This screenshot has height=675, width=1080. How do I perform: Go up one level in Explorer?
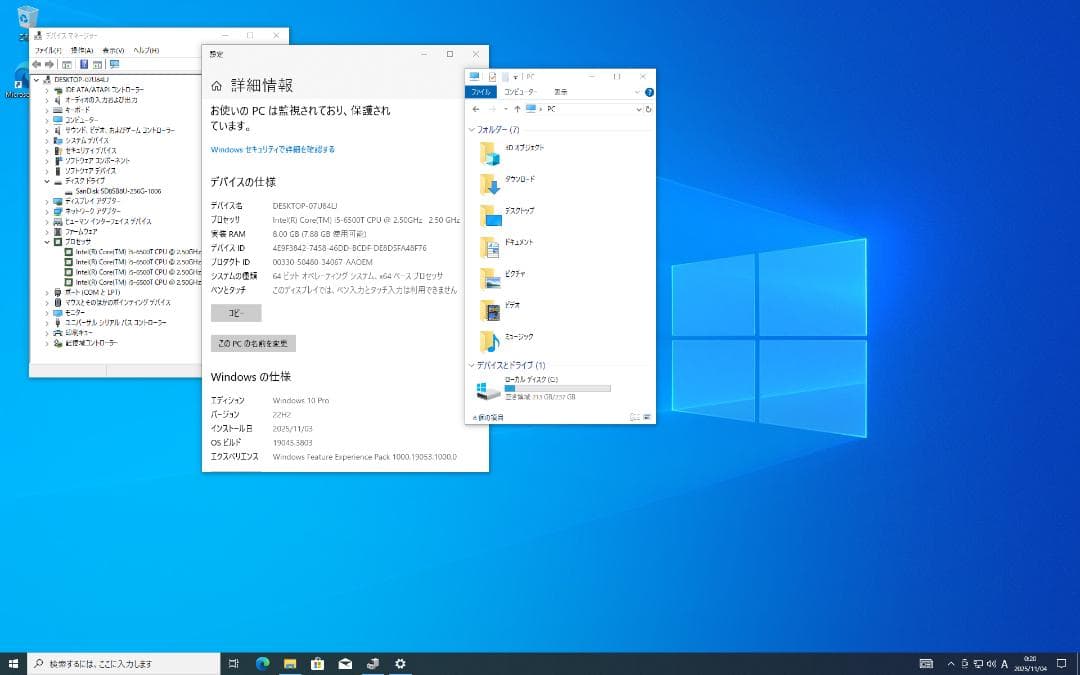517,109
